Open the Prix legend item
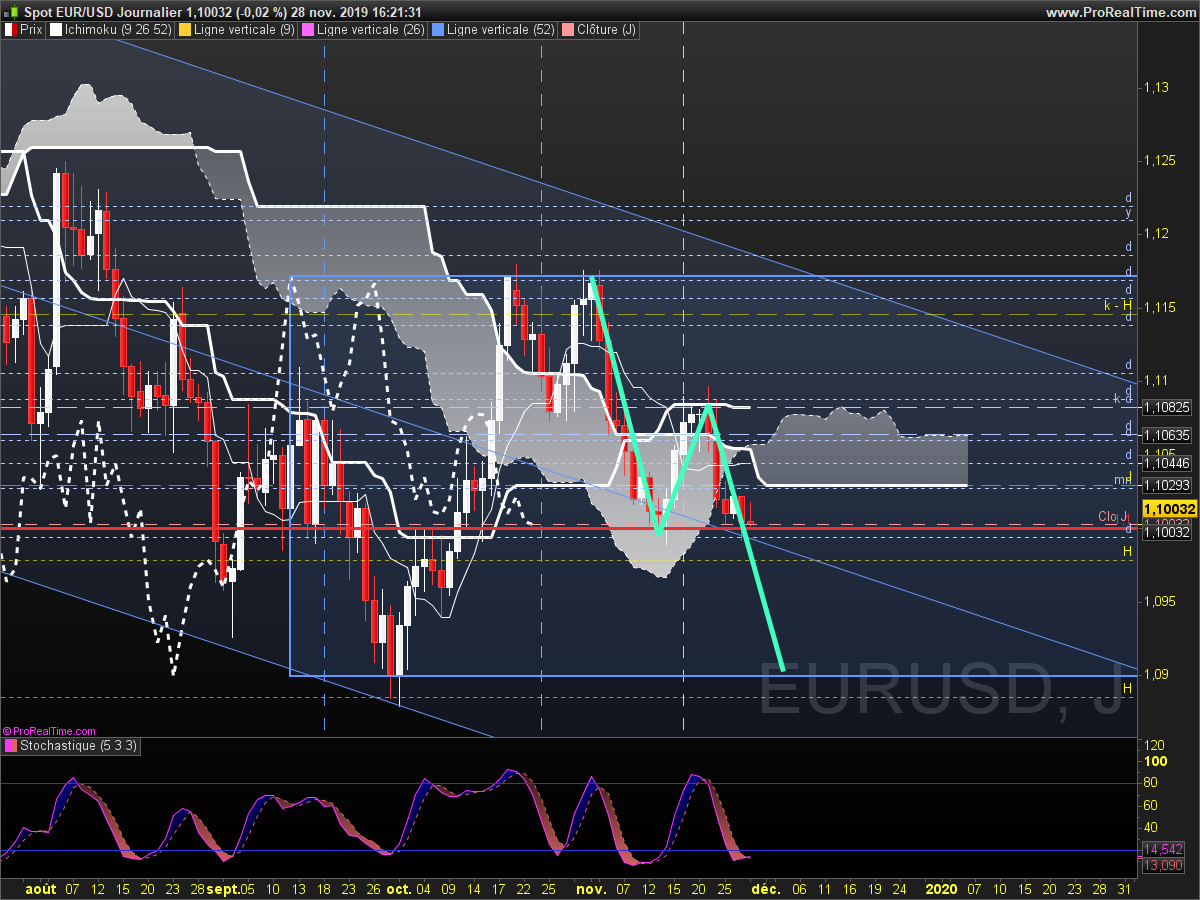 click(x=24, y=30)
